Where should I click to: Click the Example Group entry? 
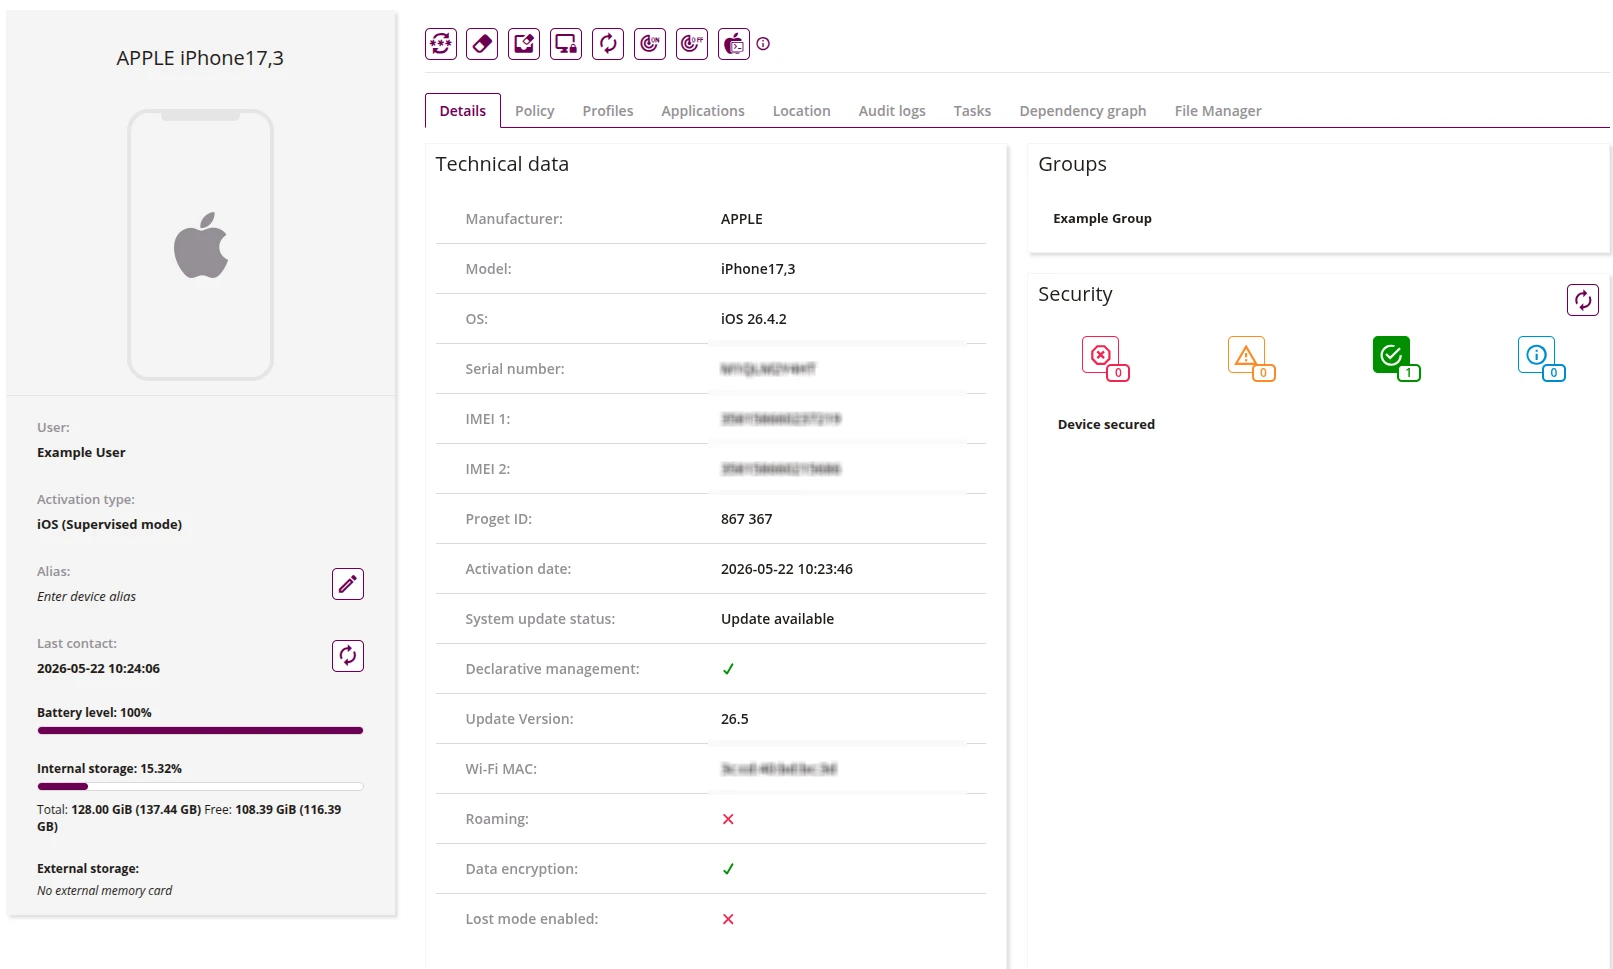(1102, 218)
